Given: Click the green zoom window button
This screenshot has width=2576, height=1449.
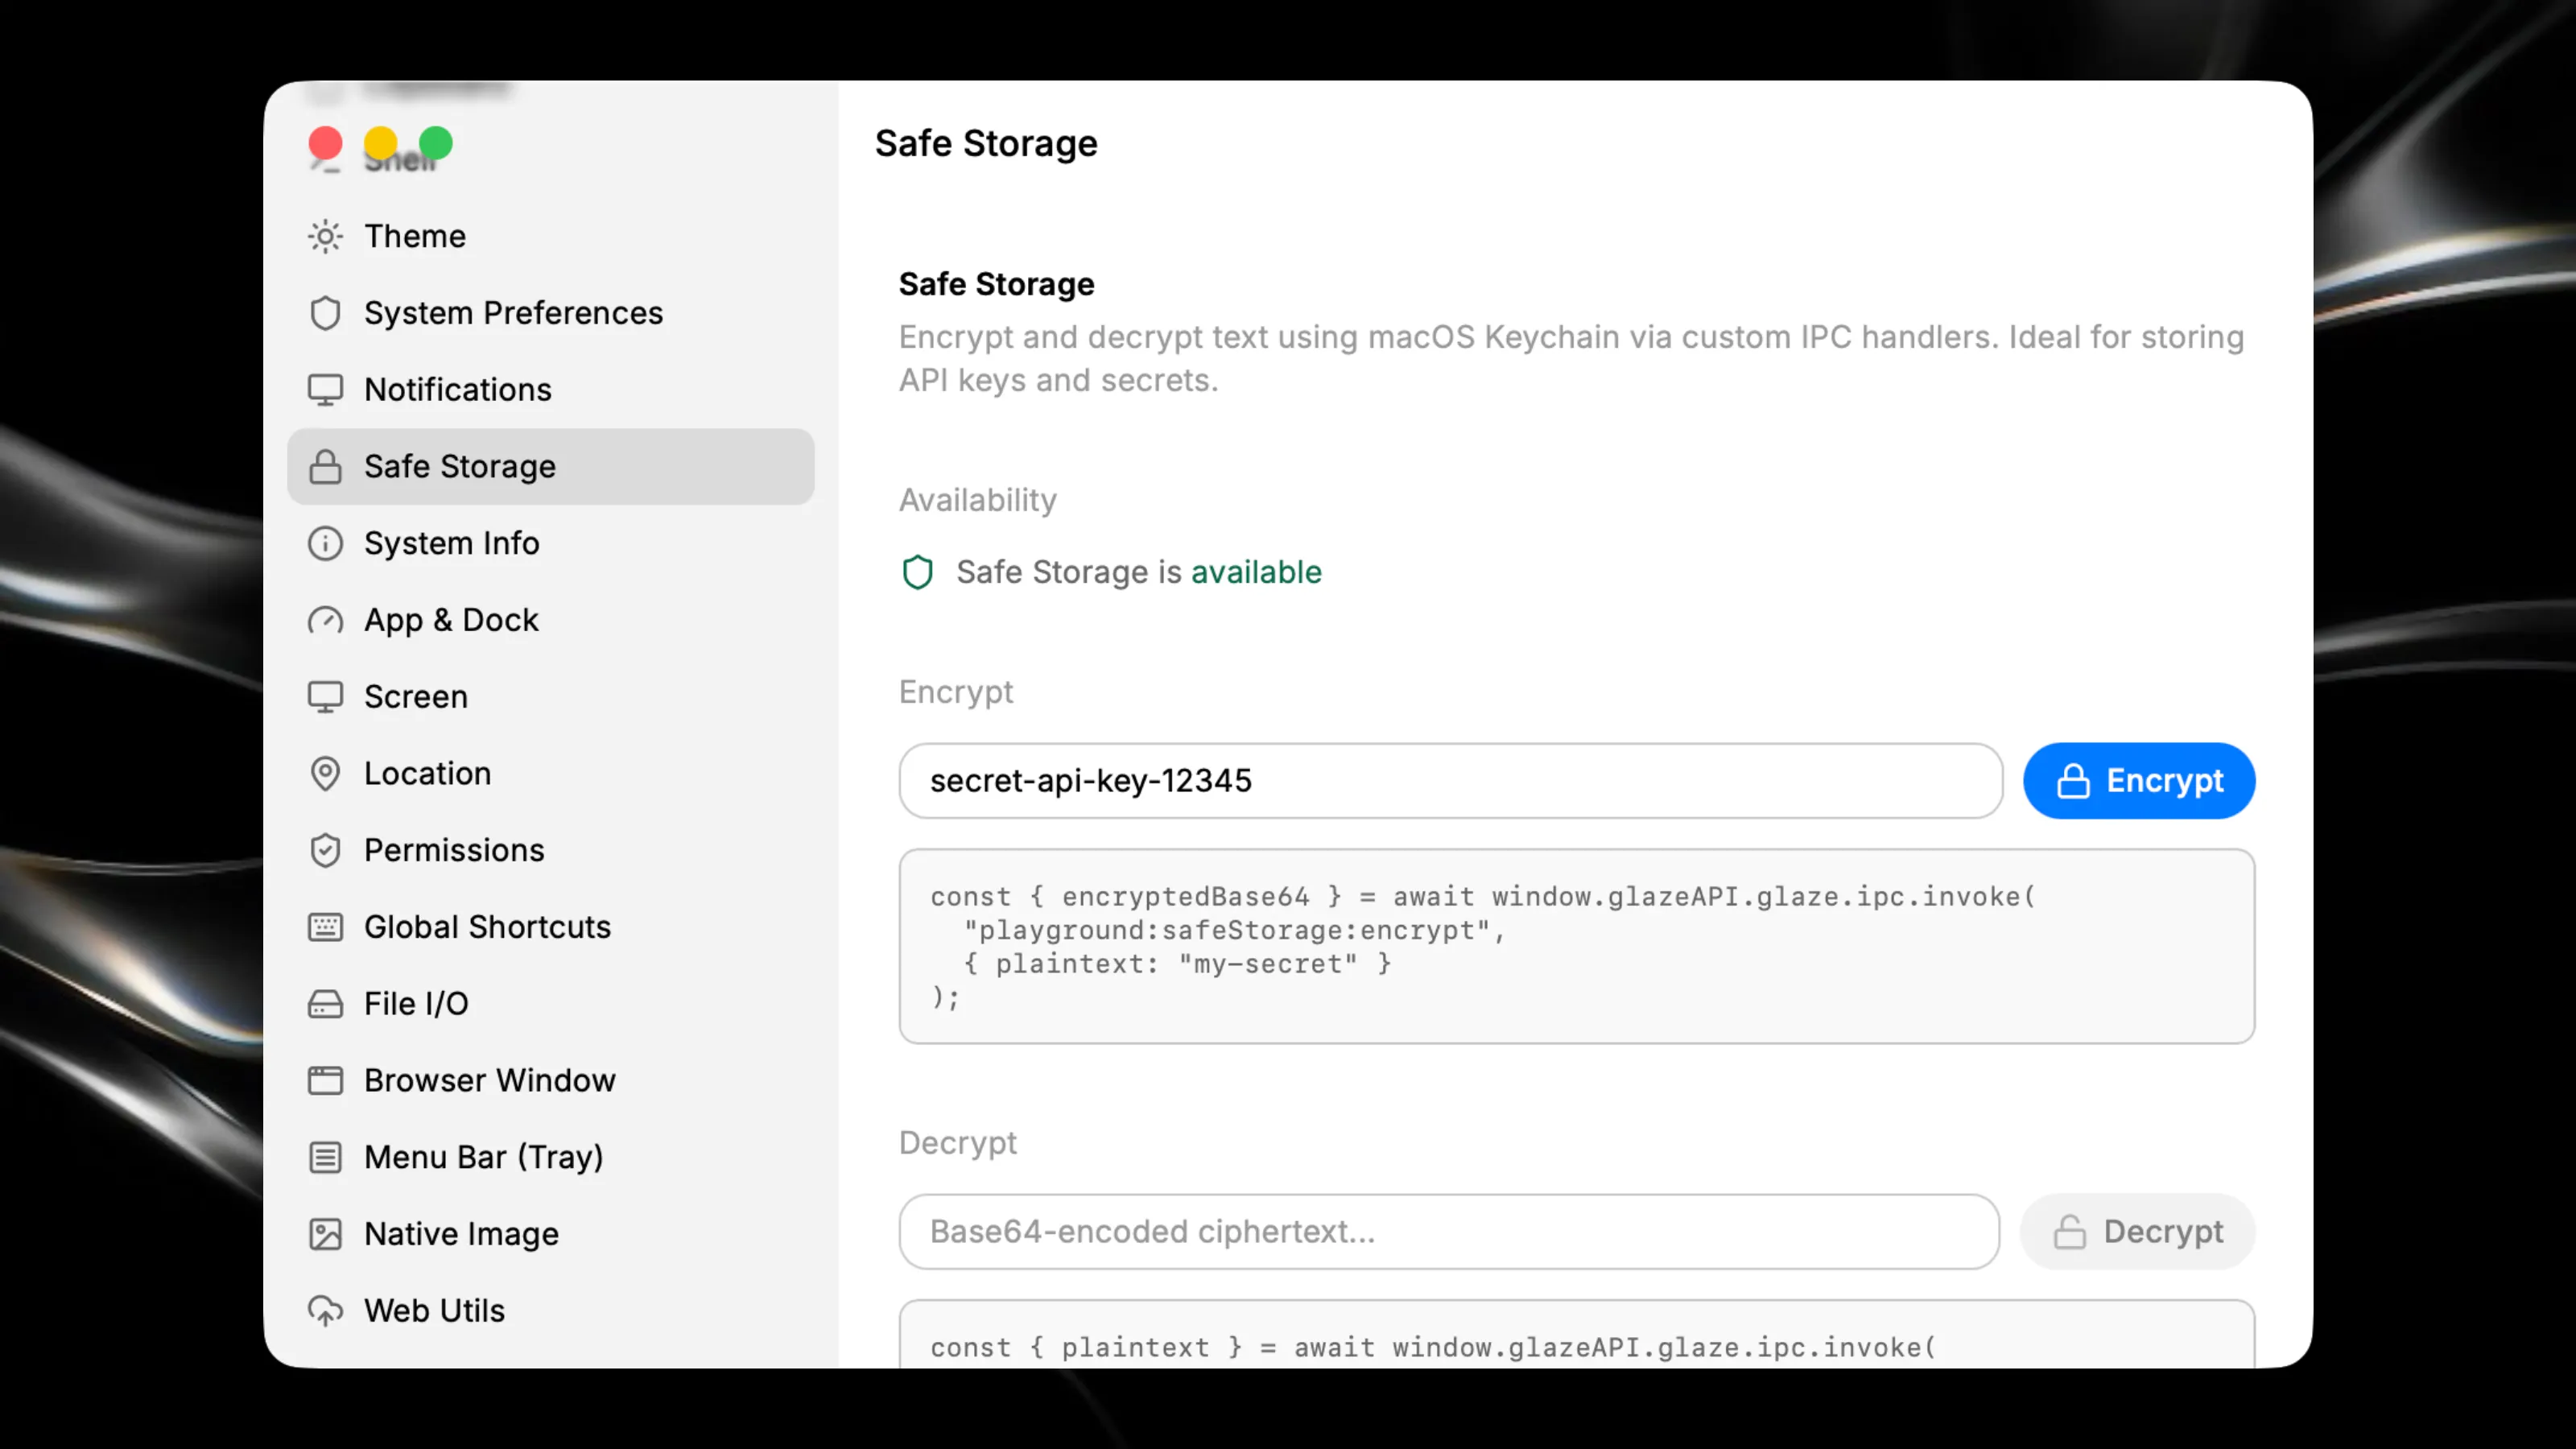Looking at the screenshot, I should click(x=436, y=144).
